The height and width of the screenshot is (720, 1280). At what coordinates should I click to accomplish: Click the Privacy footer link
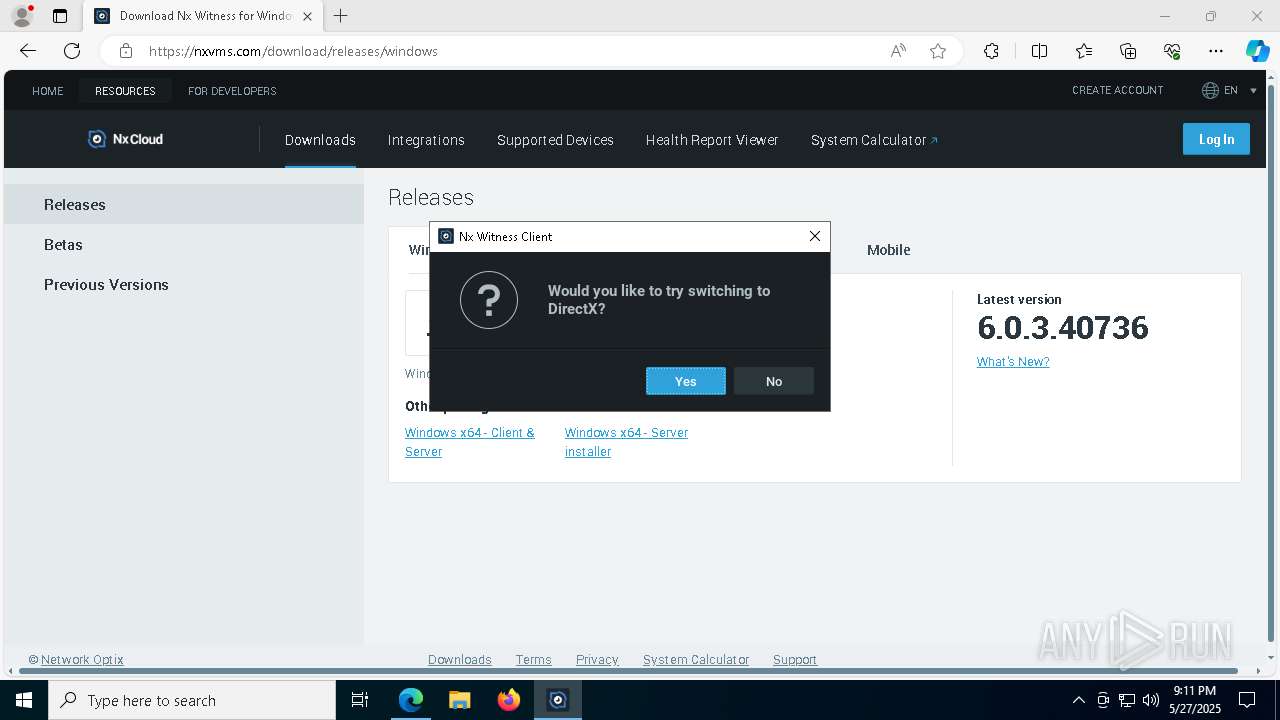coord(597,659)
